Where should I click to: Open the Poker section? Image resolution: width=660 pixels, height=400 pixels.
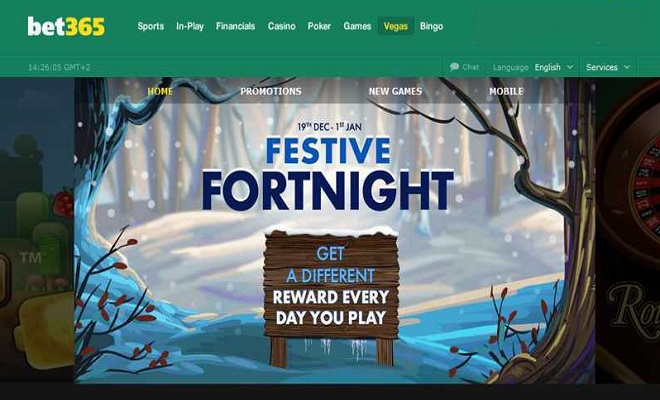pos(319,26)
